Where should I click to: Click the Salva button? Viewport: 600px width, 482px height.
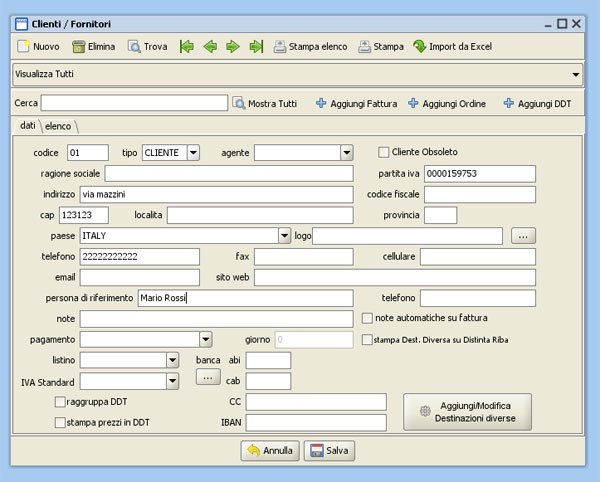click(328, 451)
